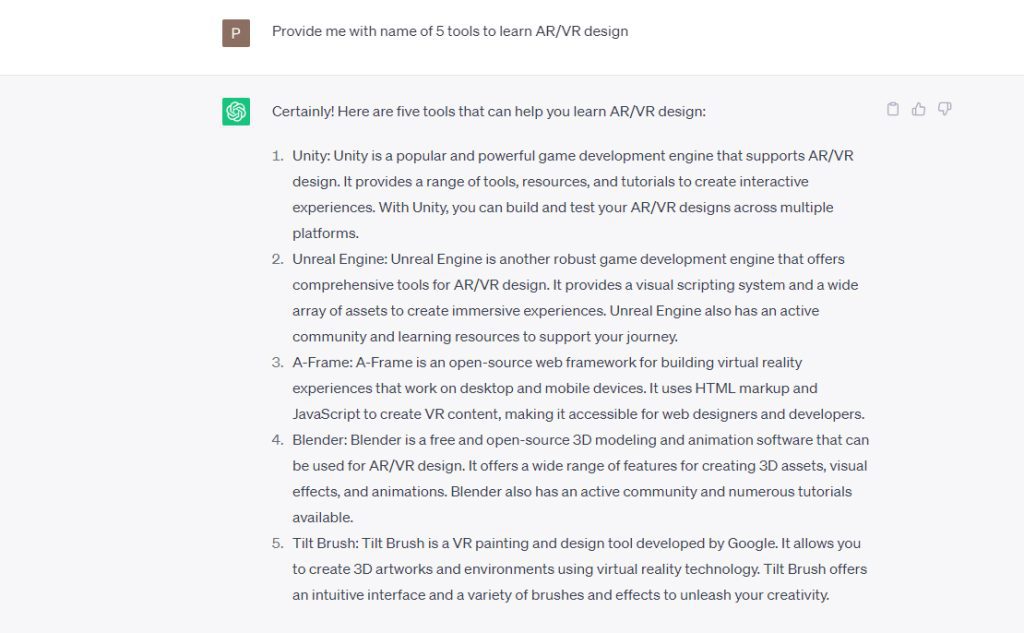The height and width of the screenshot is (633, 1024).
Task: Click the "Certainly! Here are five tools" sentence
Action: coord(488,112)
